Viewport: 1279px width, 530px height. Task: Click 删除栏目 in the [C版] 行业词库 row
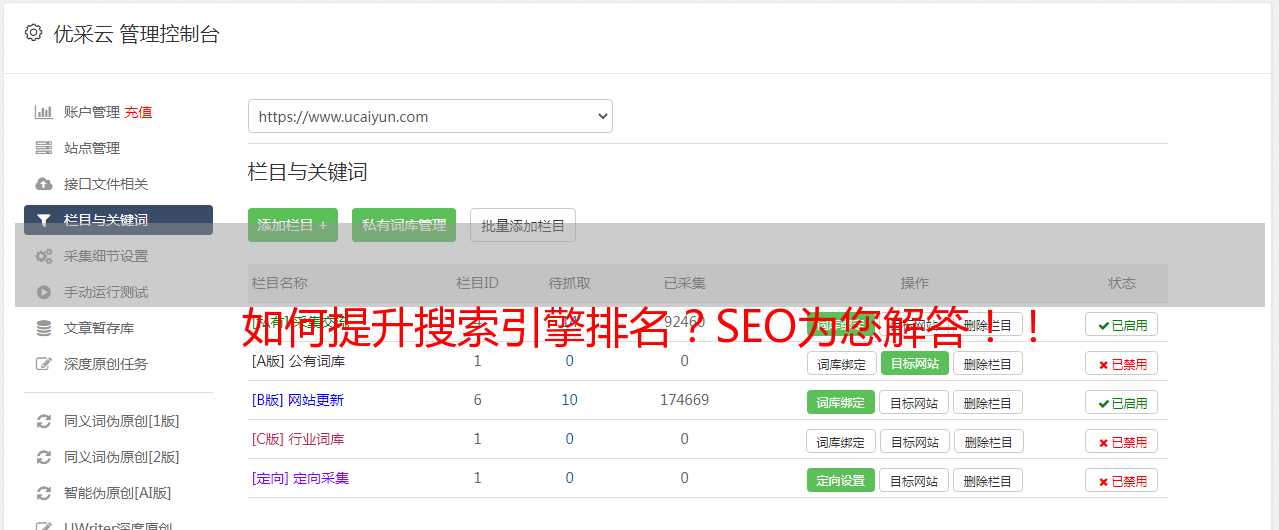pos(988,441)
